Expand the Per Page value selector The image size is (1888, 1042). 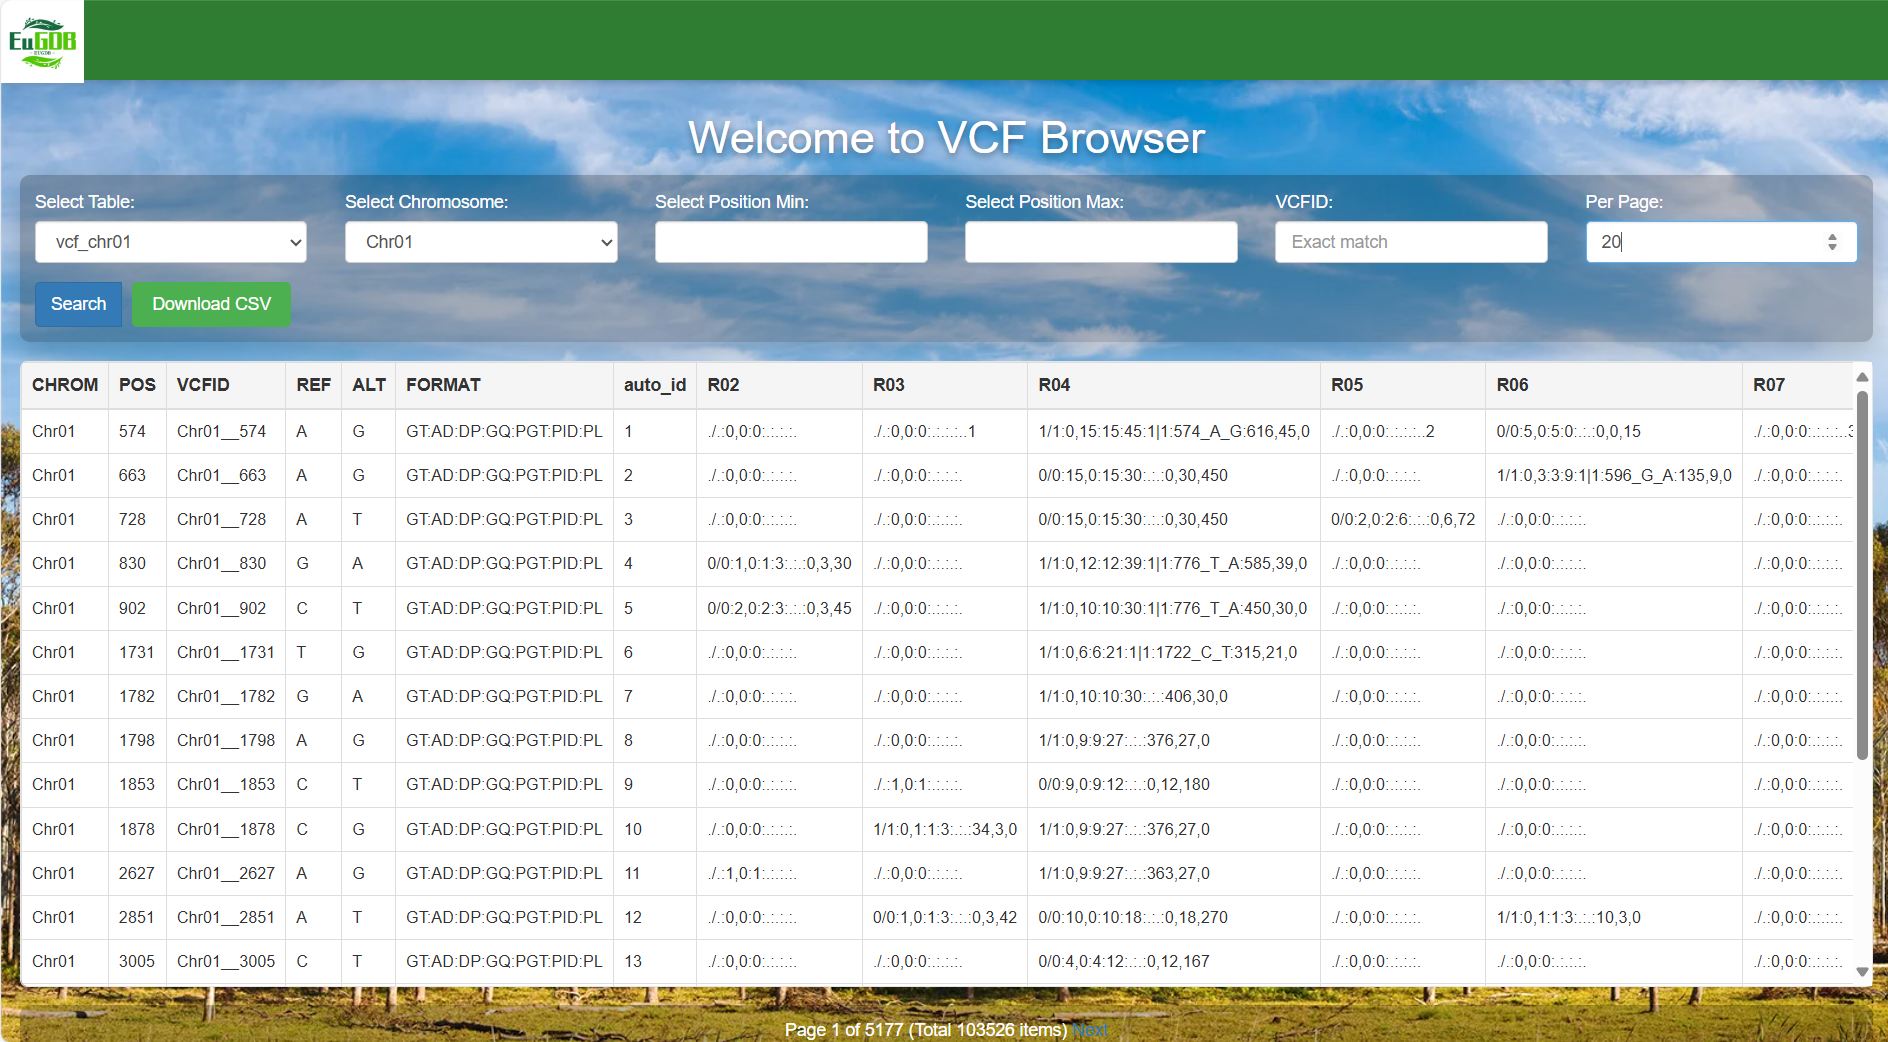[x=1720, y=242]
